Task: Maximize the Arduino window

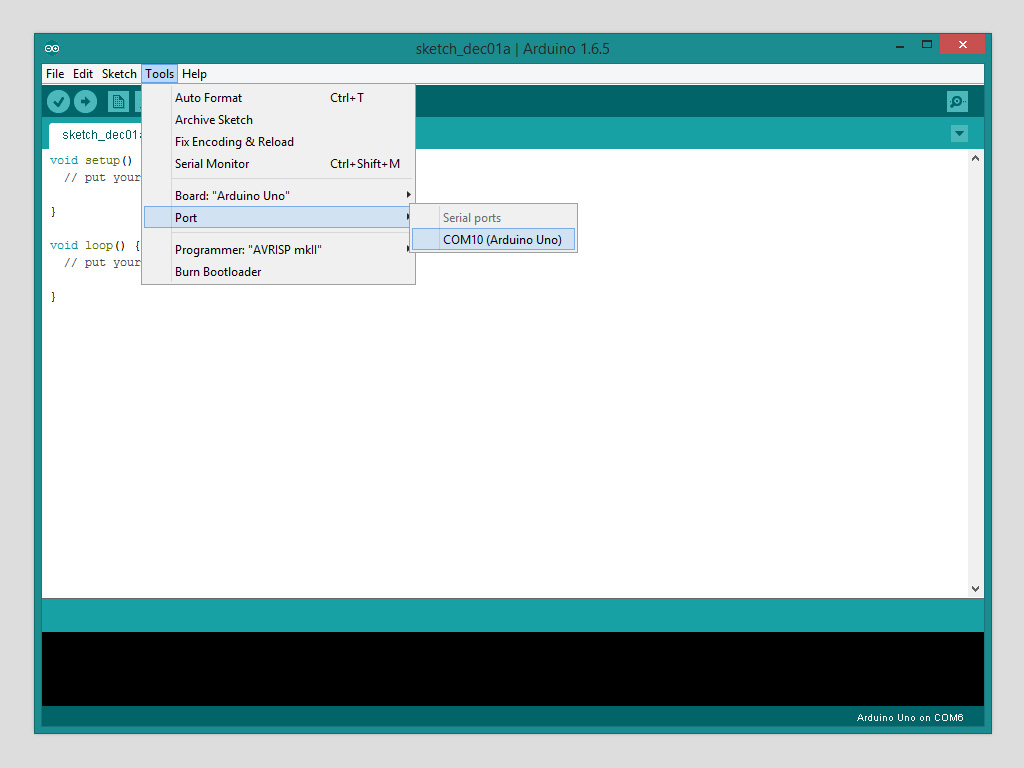Action: pos(927,44)
